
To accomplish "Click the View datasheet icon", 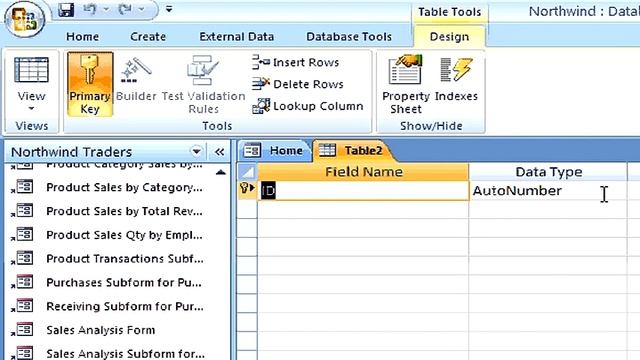I will coord(31,70).
